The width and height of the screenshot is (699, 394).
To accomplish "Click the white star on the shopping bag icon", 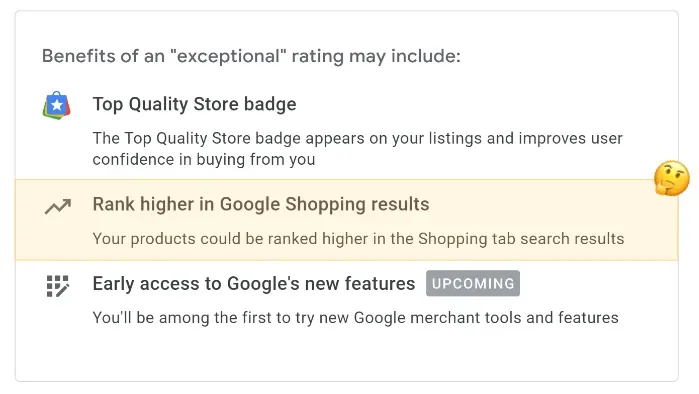I will click(57, 106).
